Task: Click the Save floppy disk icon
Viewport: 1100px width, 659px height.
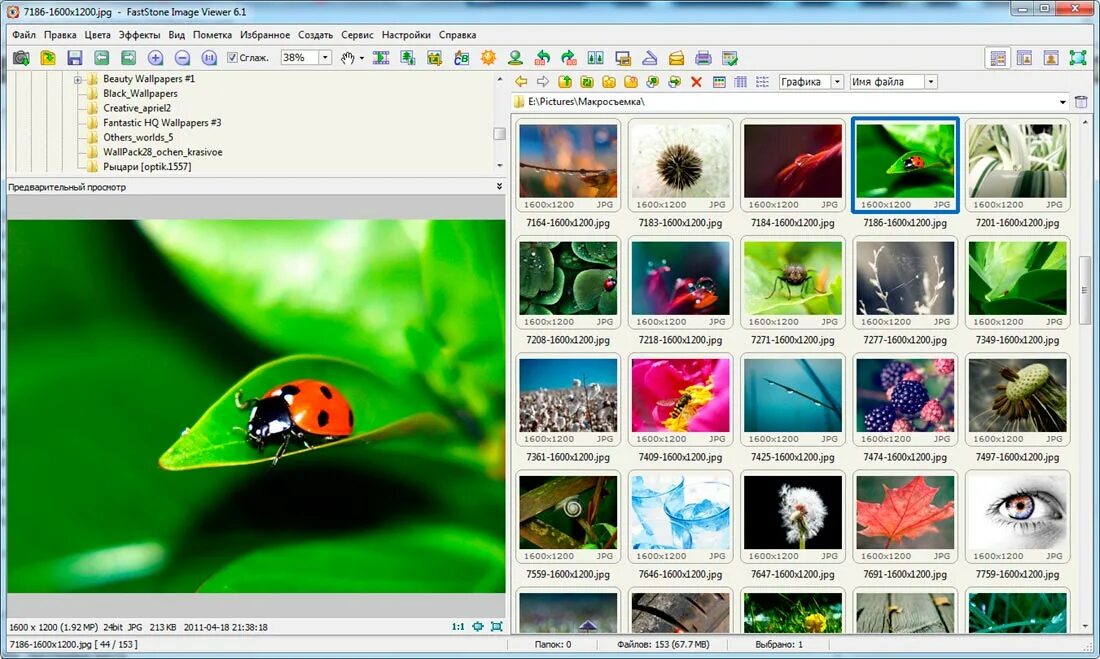Action: click(74, 58)
